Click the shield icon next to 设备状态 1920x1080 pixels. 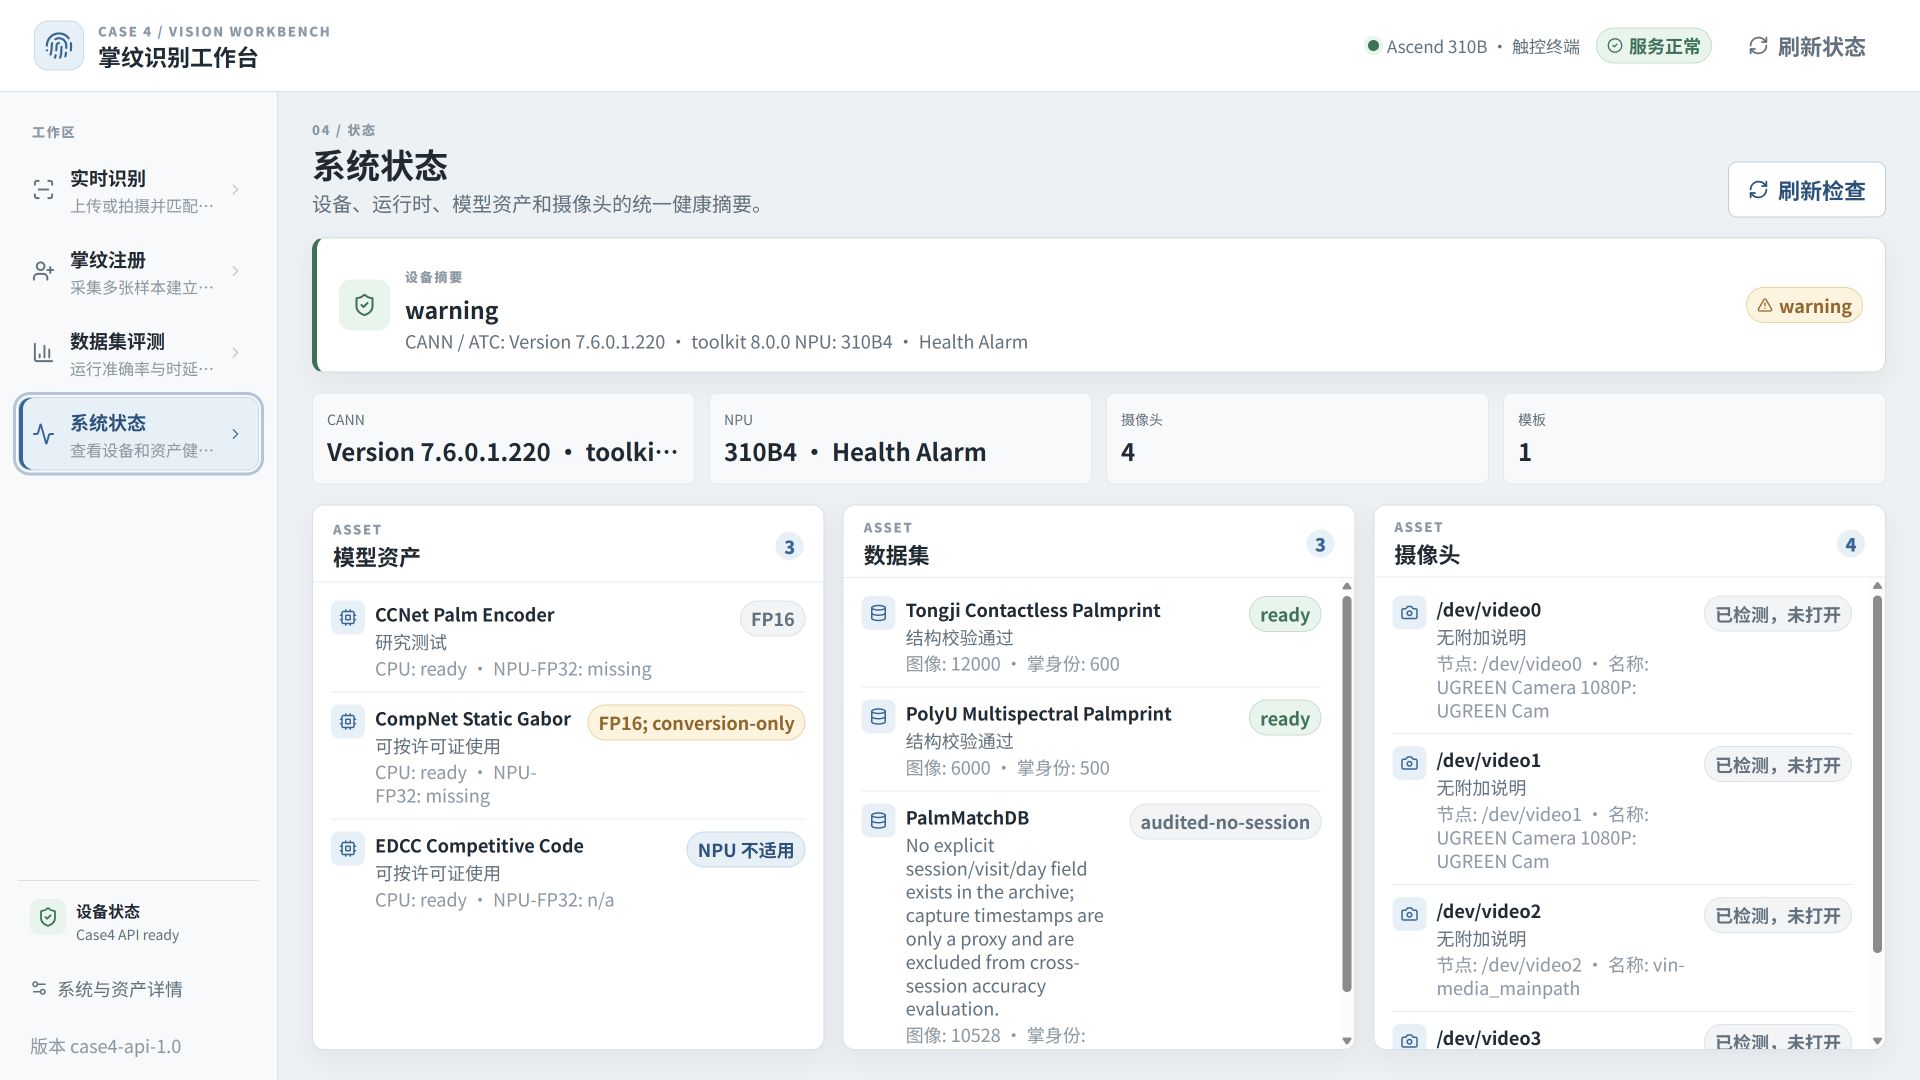(x=48, y=917)
